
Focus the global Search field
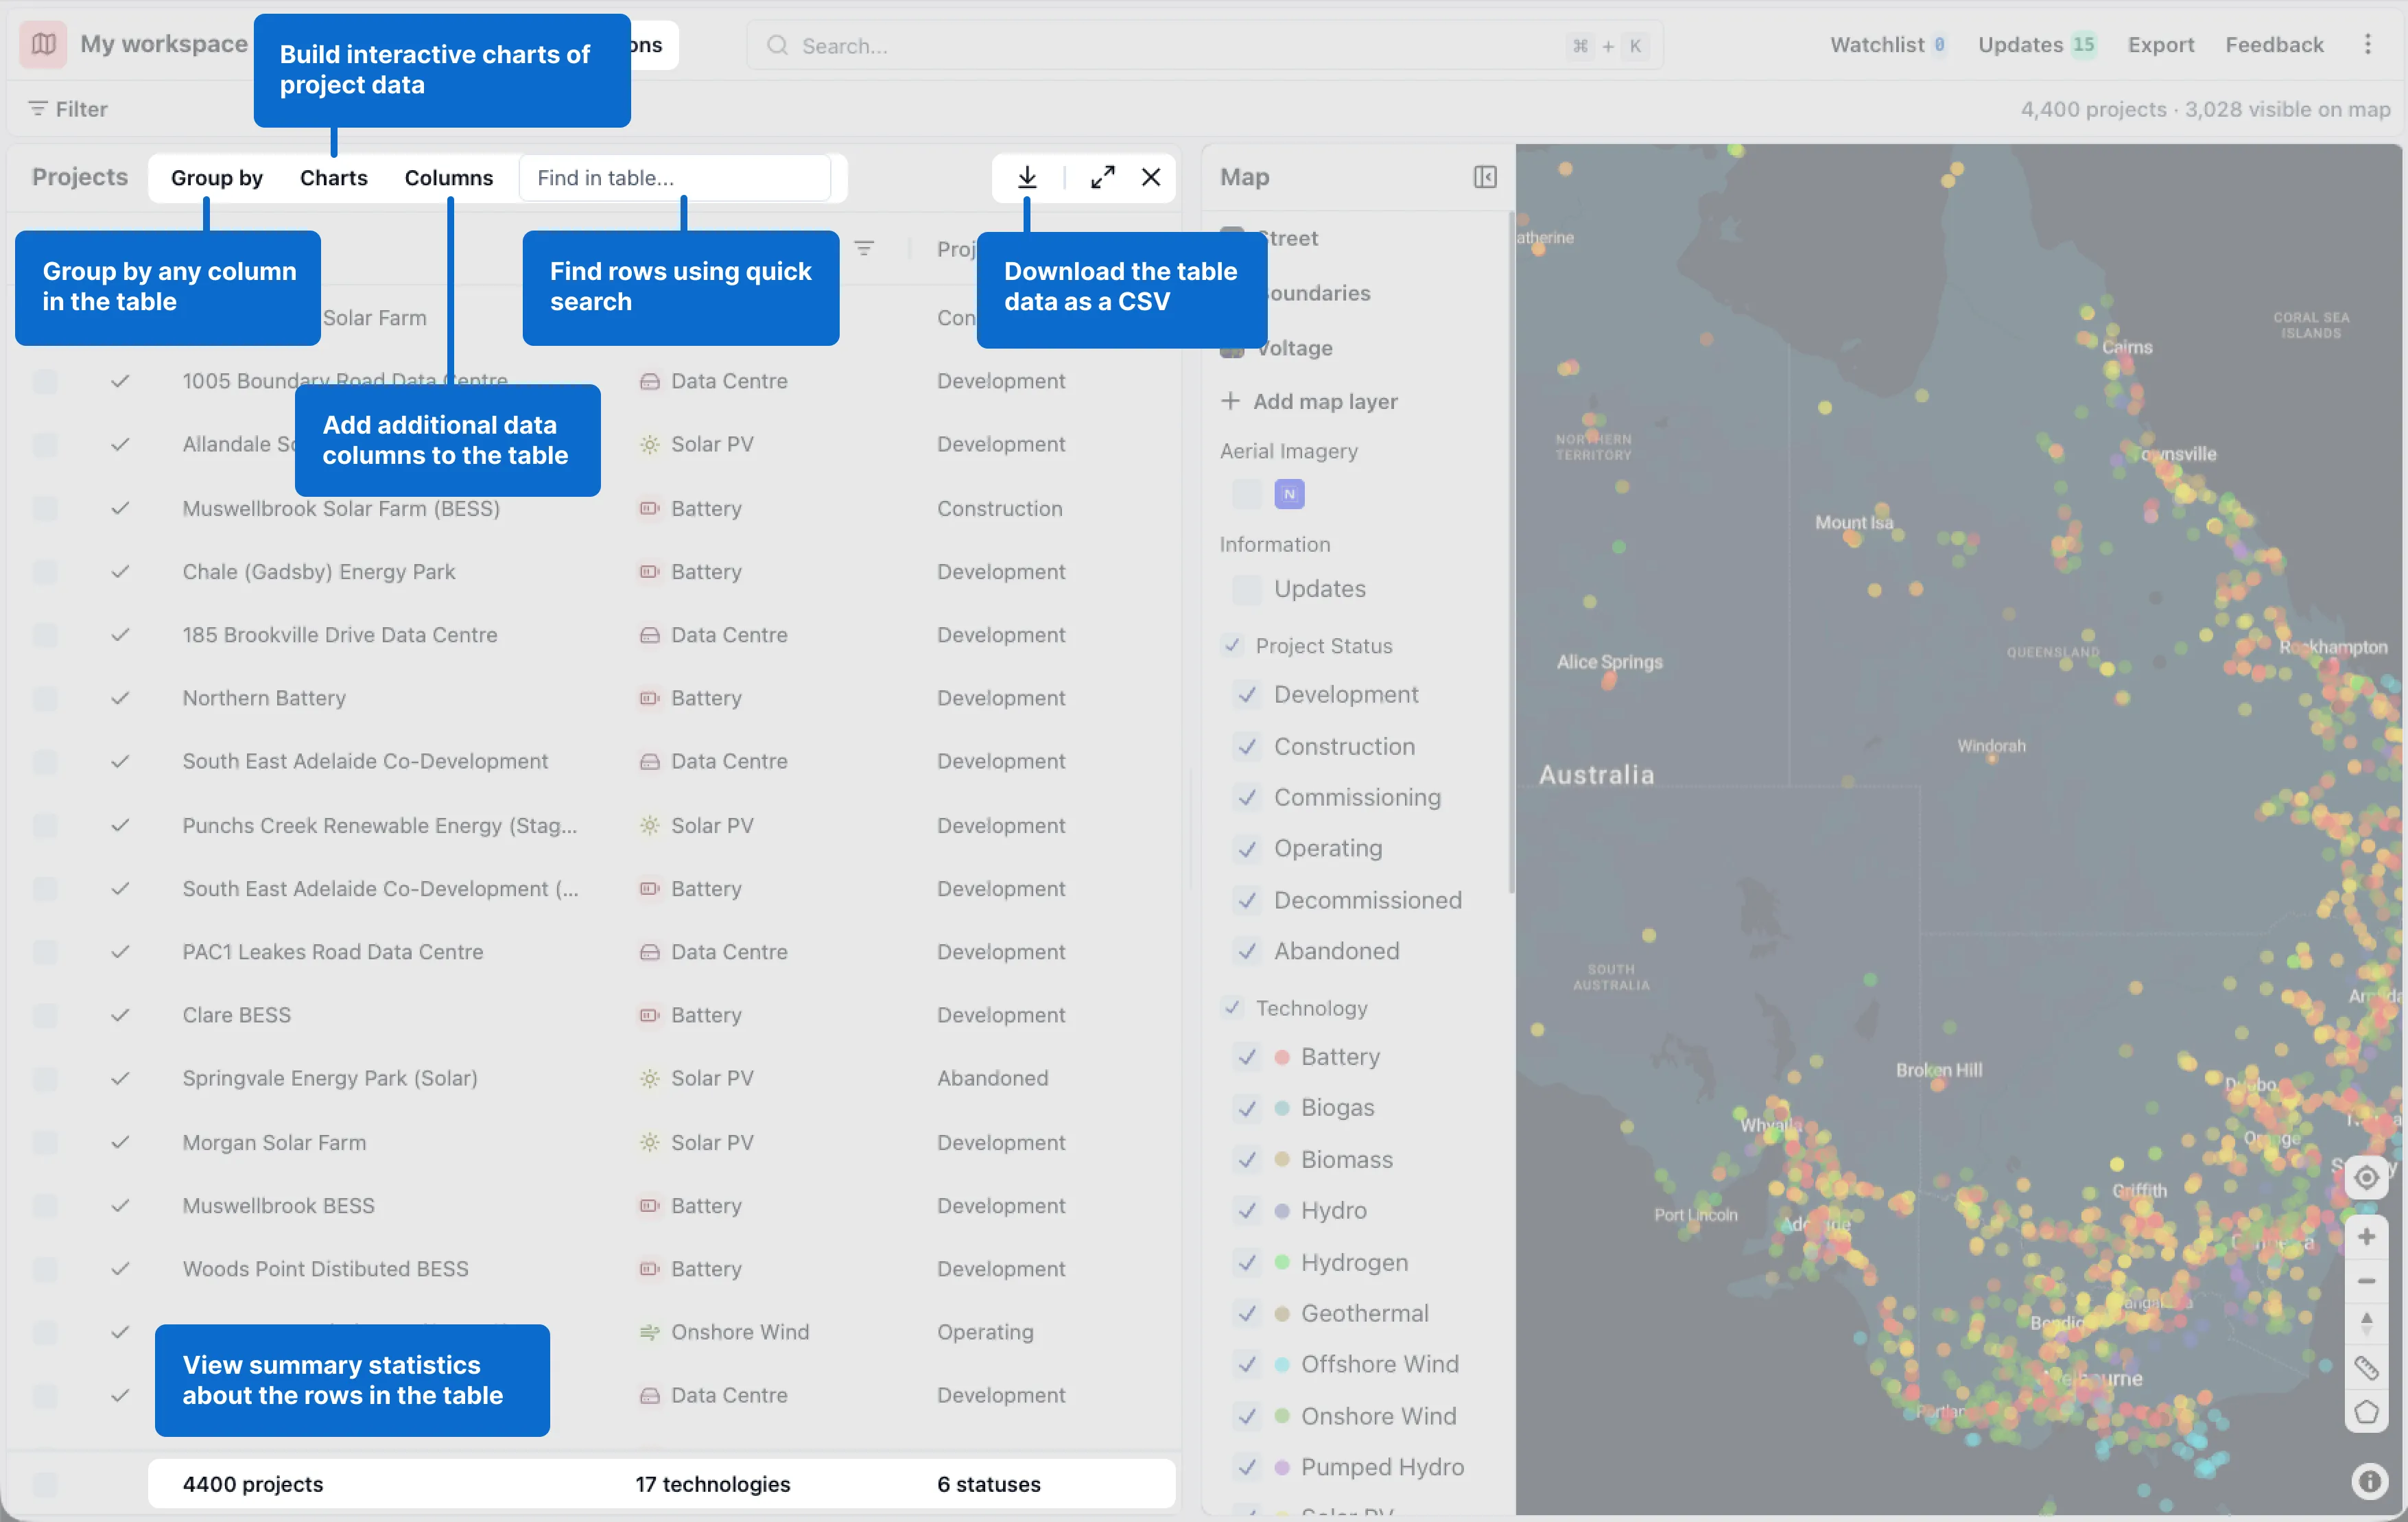1204,45
